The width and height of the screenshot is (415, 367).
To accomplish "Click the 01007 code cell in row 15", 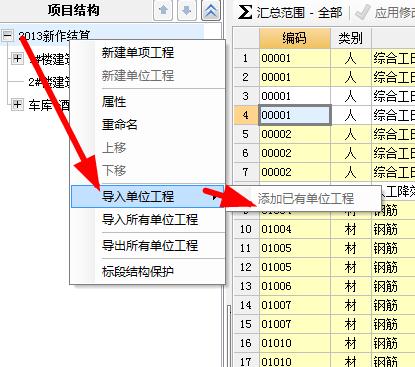I will point(295,324).
